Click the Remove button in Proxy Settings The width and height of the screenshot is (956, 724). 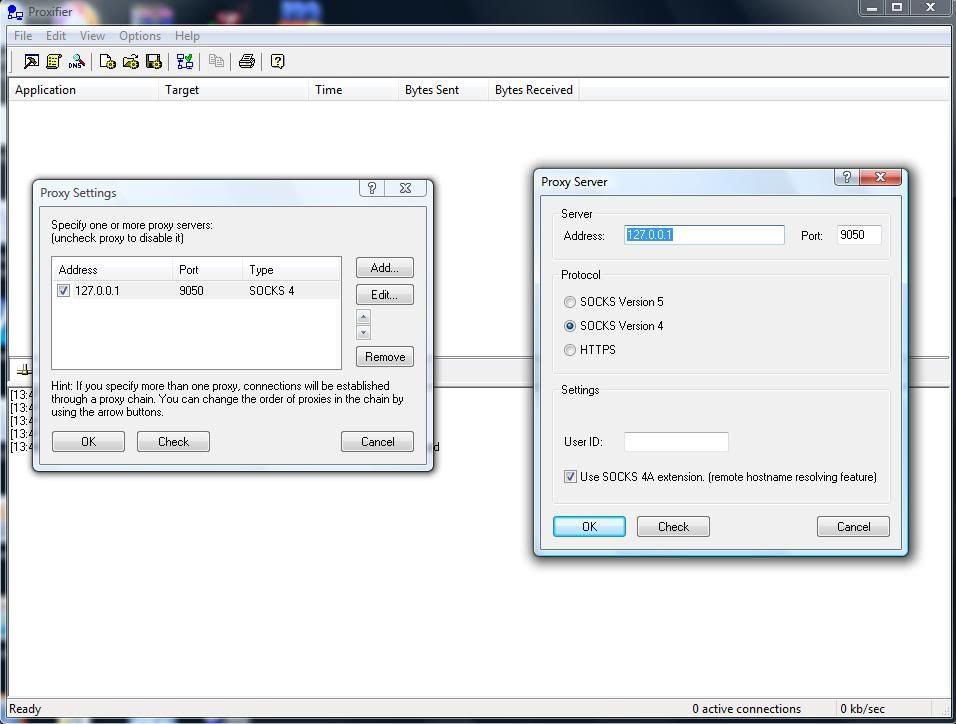pyautogui.click(x=385, y=357)
